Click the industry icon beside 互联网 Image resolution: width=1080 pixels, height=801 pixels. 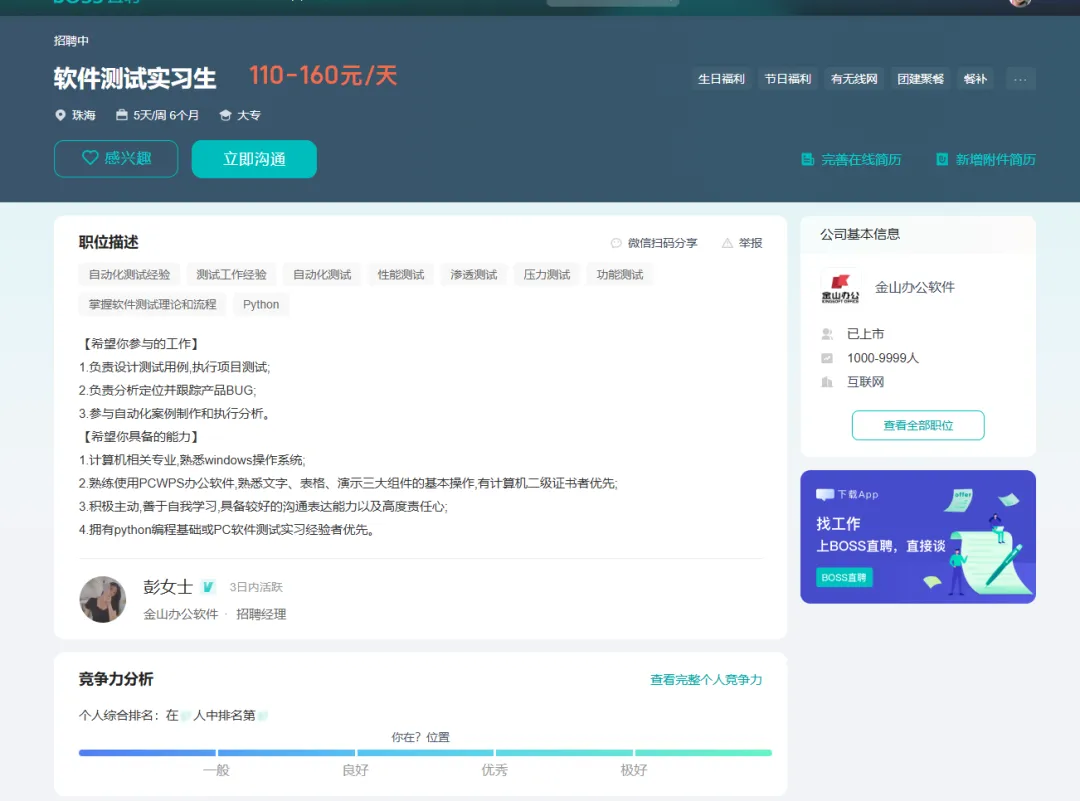827,382
